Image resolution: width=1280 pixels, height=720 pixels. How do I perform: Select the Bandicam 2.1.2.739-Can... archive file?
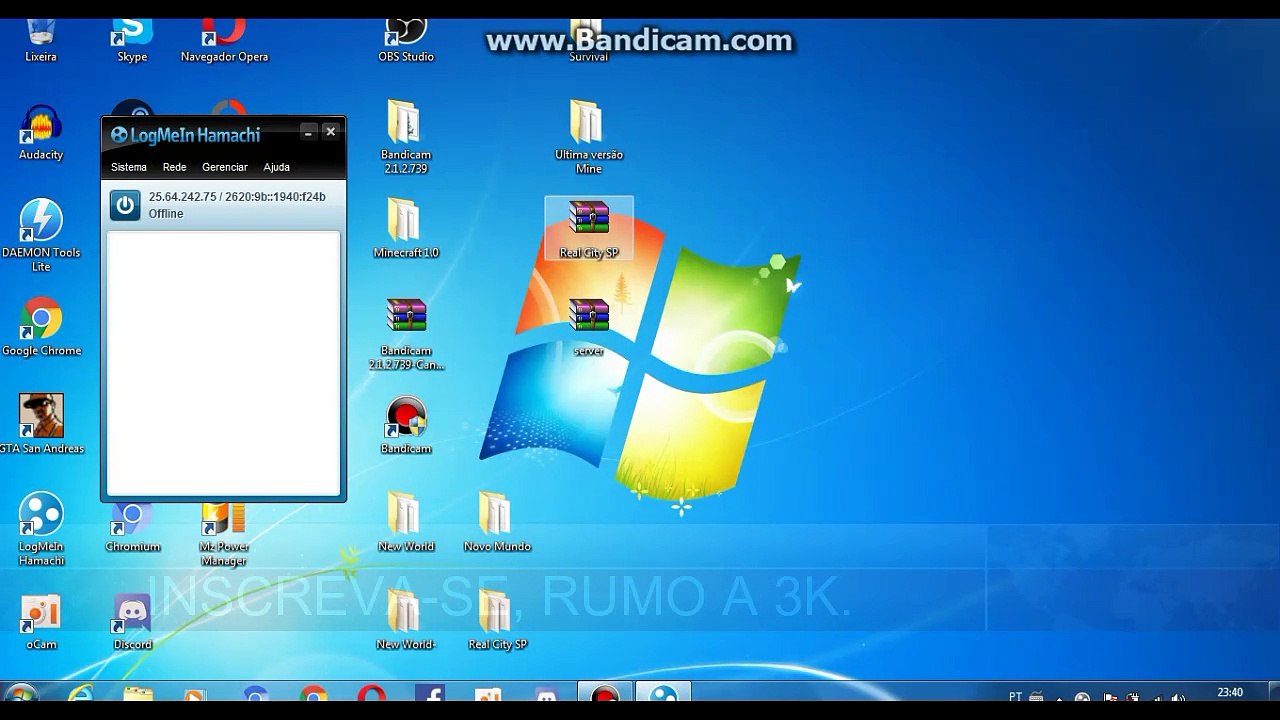coord(406,334)
